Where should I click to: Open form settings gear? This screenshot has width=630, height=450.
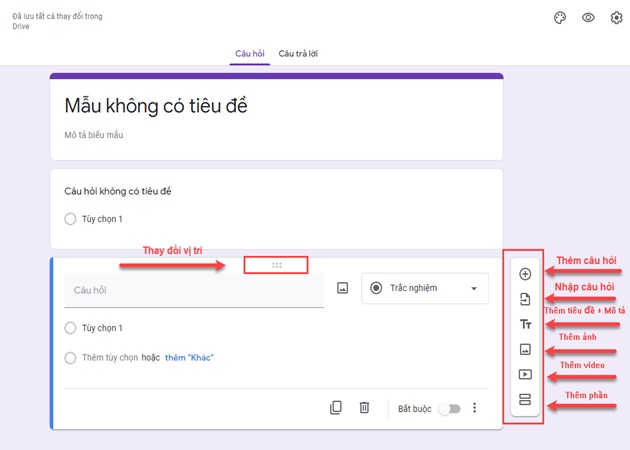pos(616,18)
